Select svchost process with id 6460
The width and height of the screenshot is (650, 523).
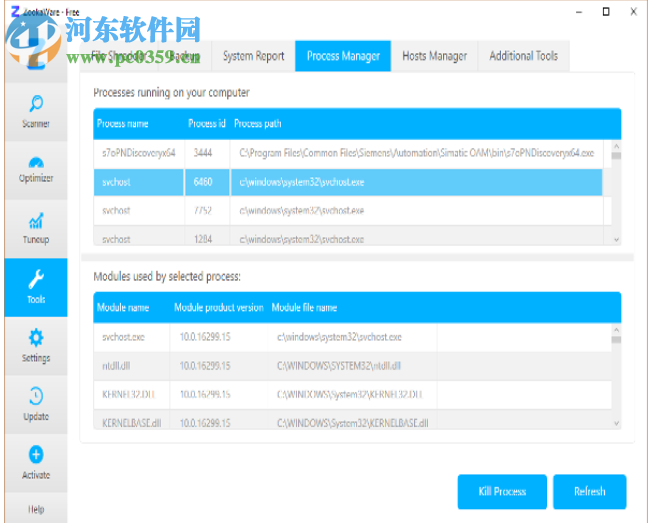pos(348,182)
